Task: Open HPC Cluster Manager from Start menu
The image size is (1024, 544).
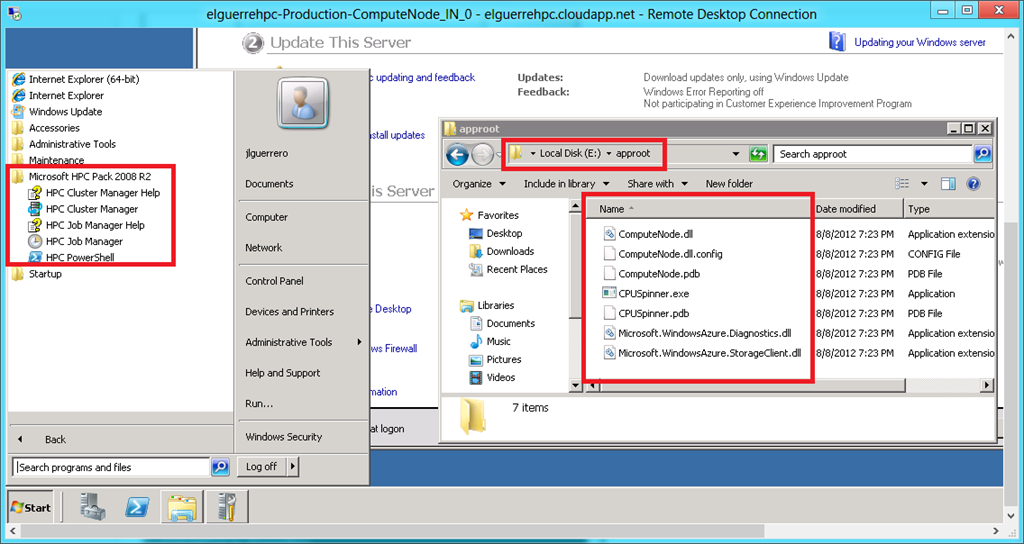Action: (x=92, y=209)
